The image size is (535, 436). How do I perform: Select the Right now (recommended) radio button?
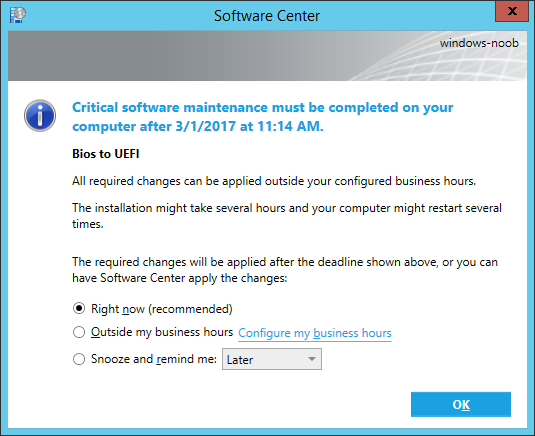point(79,308)
